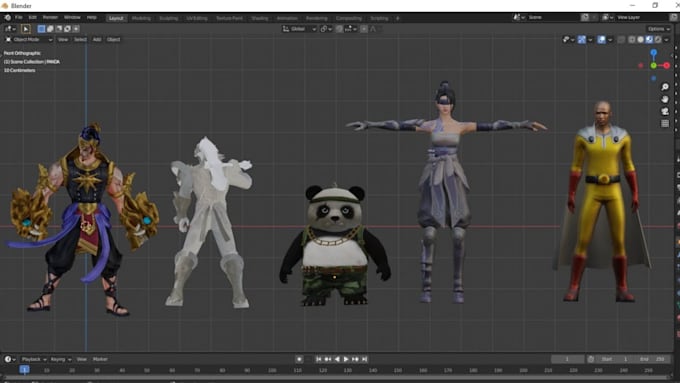Open the Playback popover in timeline

33,359
